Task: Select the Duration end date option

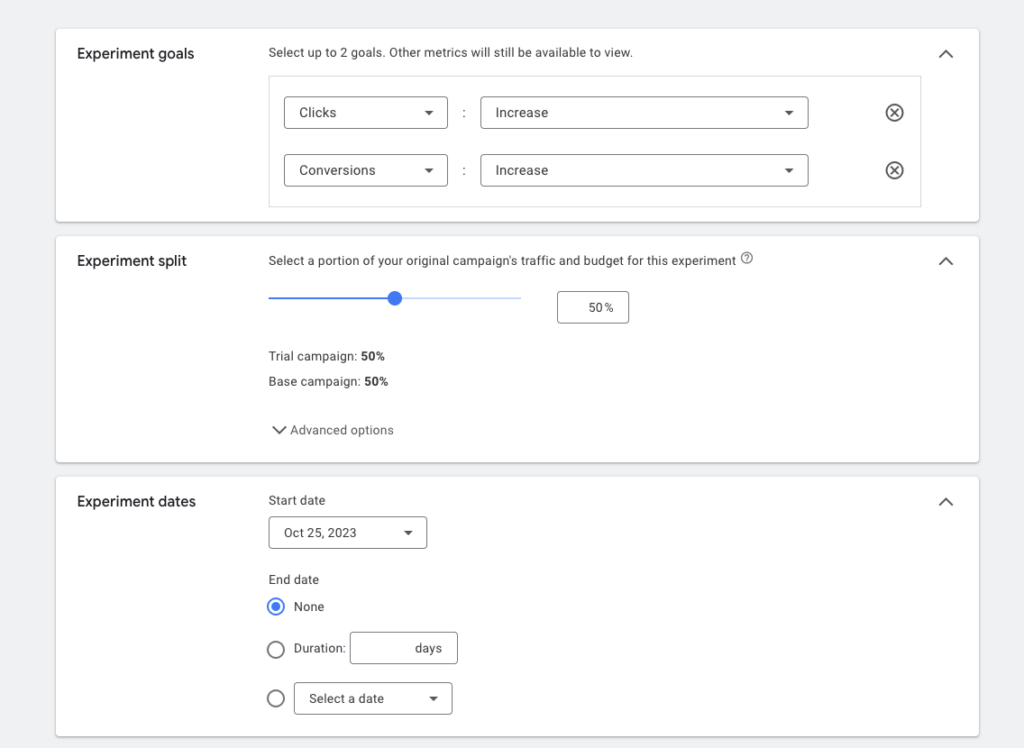Action: 276,649
